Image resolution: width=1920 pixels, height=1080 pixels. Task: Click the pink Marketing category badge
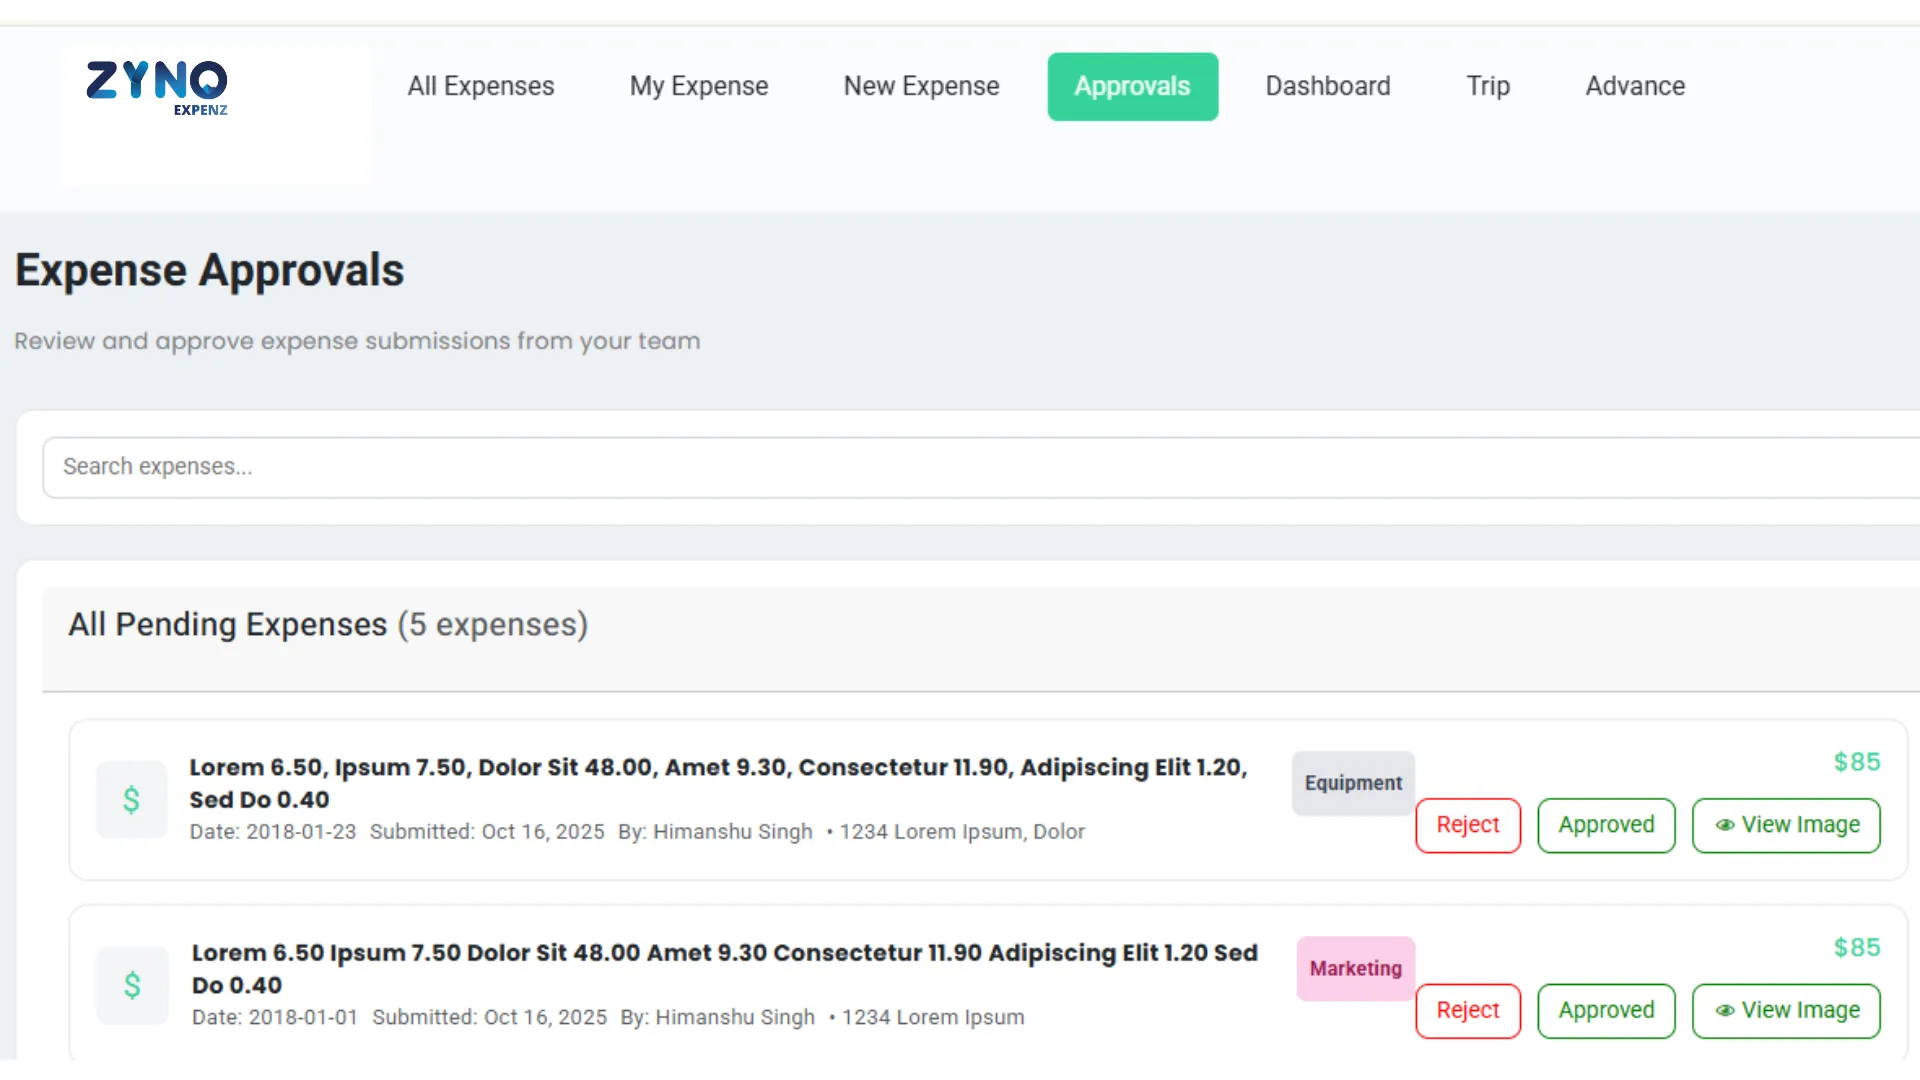point(1355,969)
